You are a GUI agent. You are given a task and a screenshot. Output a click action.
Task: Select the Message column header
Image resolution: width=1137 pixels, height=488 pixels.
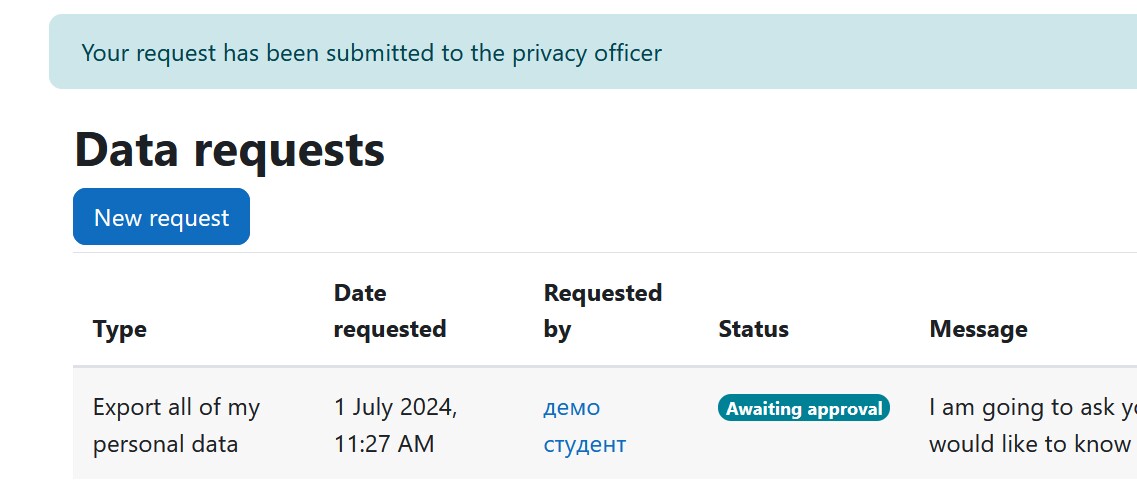[978, 329]
